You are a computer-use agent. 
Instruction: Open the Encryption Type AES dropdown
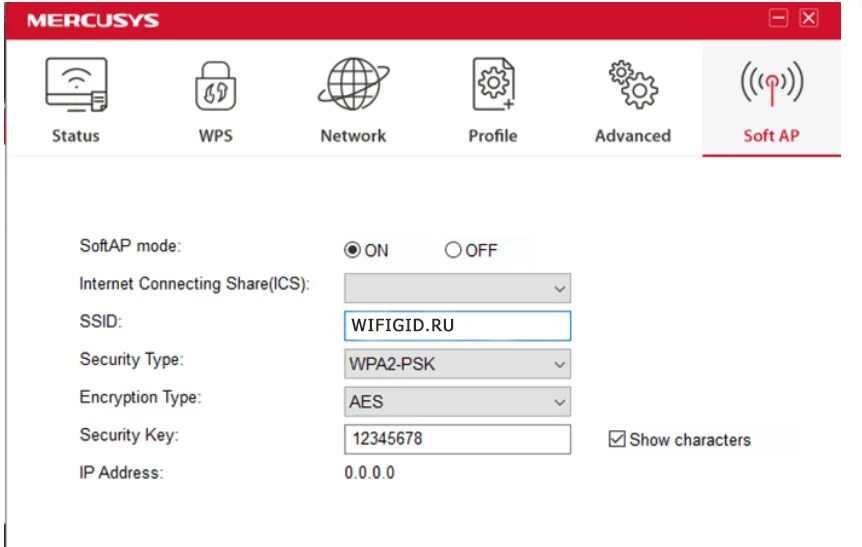click(457, 402)
